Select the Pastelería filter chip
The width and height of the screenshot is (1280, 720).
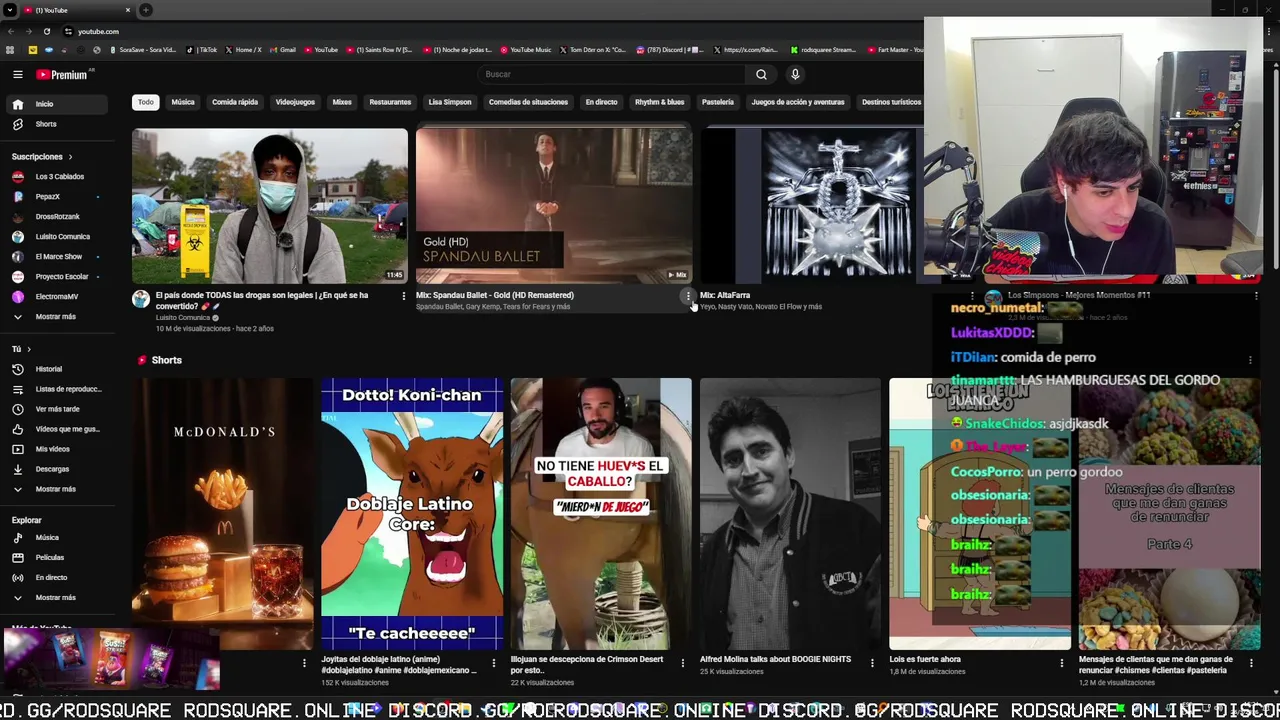[x=718, y=102]
